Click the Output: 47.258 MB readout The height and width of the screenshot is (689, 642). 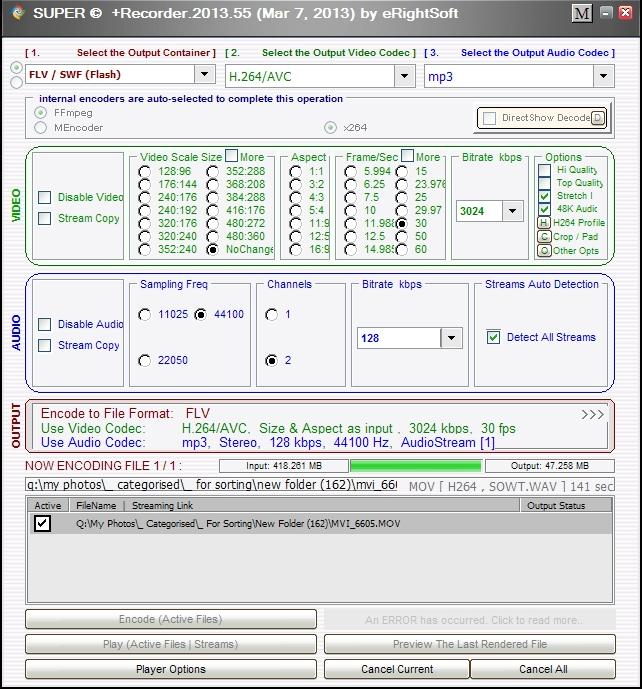(x=550, y=466)
